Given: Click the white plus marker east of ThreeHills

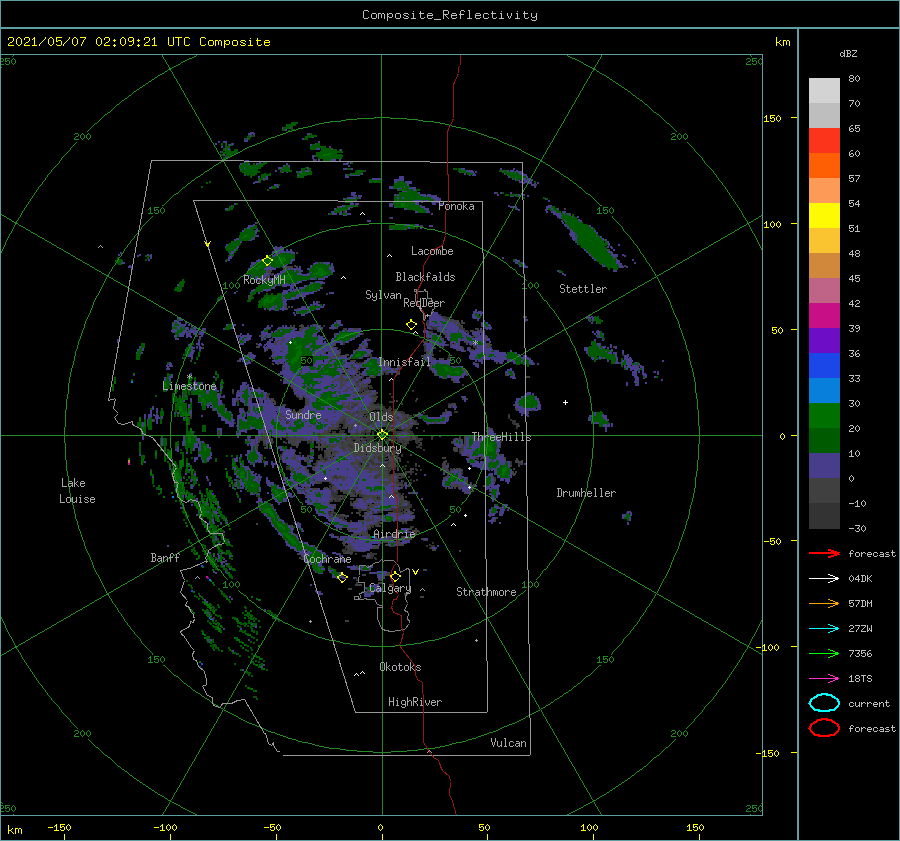Looking at the screenshot, I should [565, 402].
